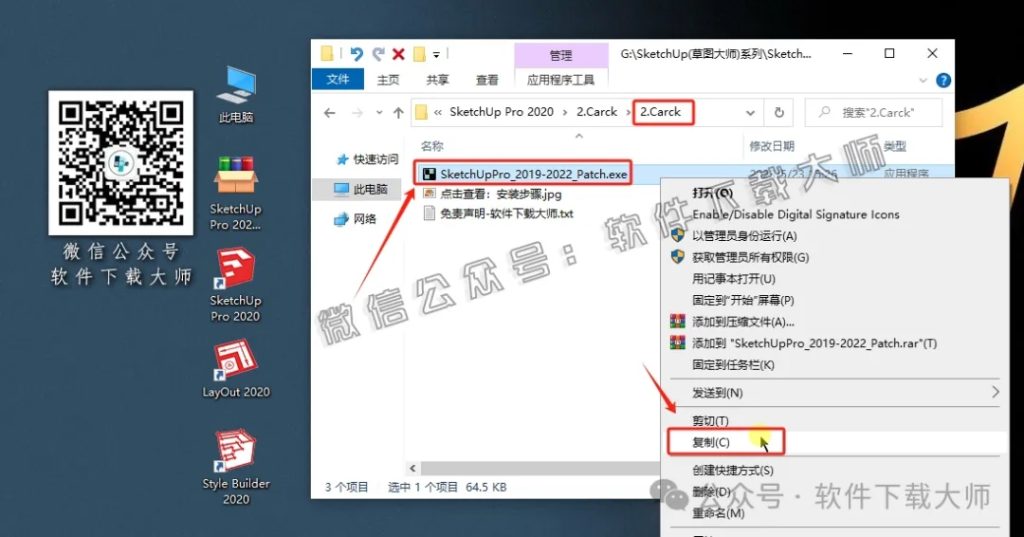1024x537 pixels.
Task: Open the 应用程序工具 ribbon tab
Action: 561,80
